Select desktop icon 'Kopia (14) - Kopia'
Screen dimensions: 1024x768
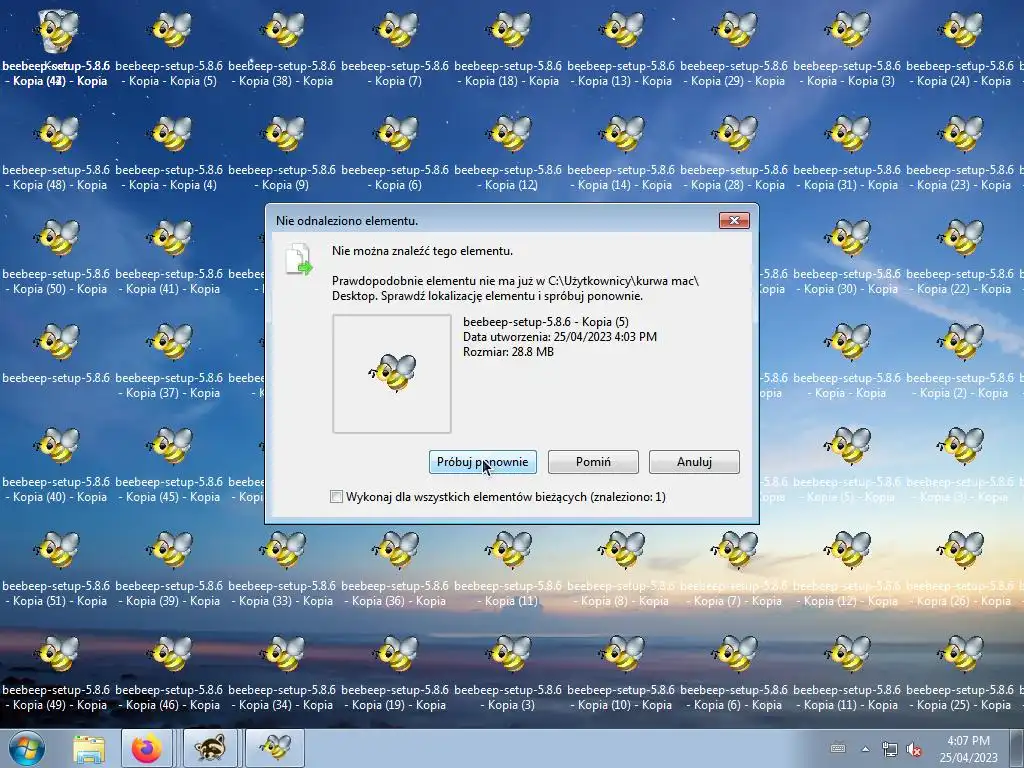(621, 155)
